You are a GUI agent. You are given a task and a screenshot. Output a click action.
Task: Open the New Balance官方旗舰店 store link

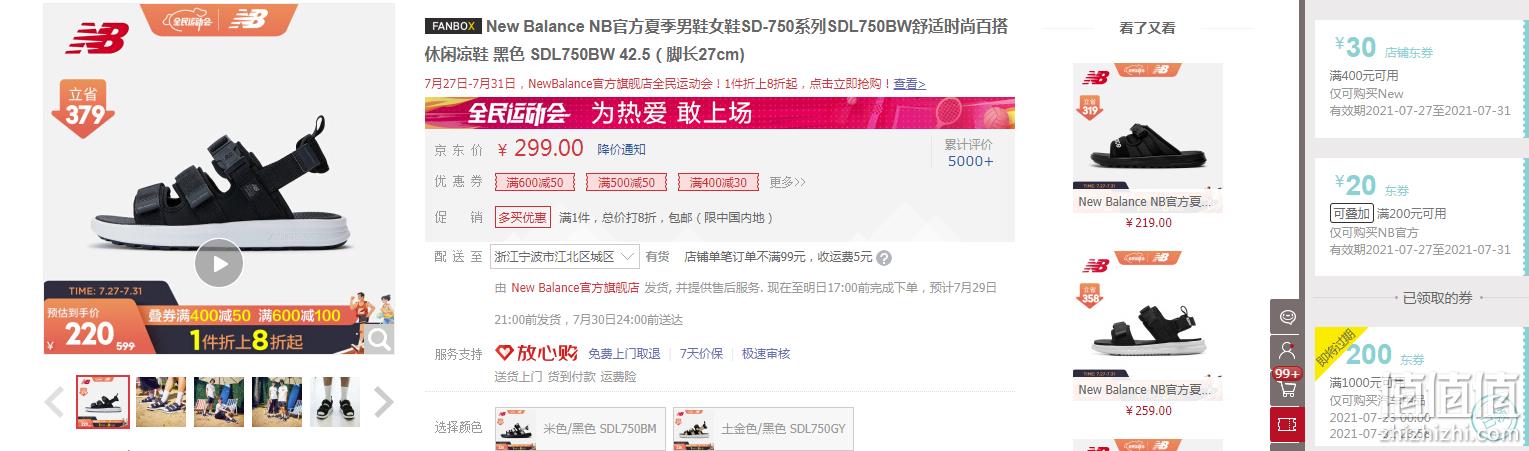tap(575, 288)
